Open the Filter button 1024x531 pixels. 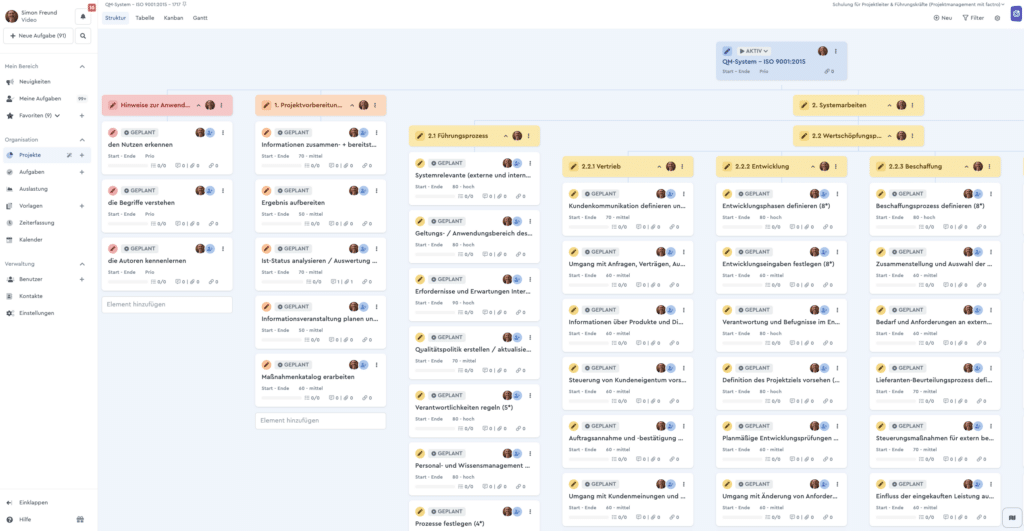coord(973,18)
